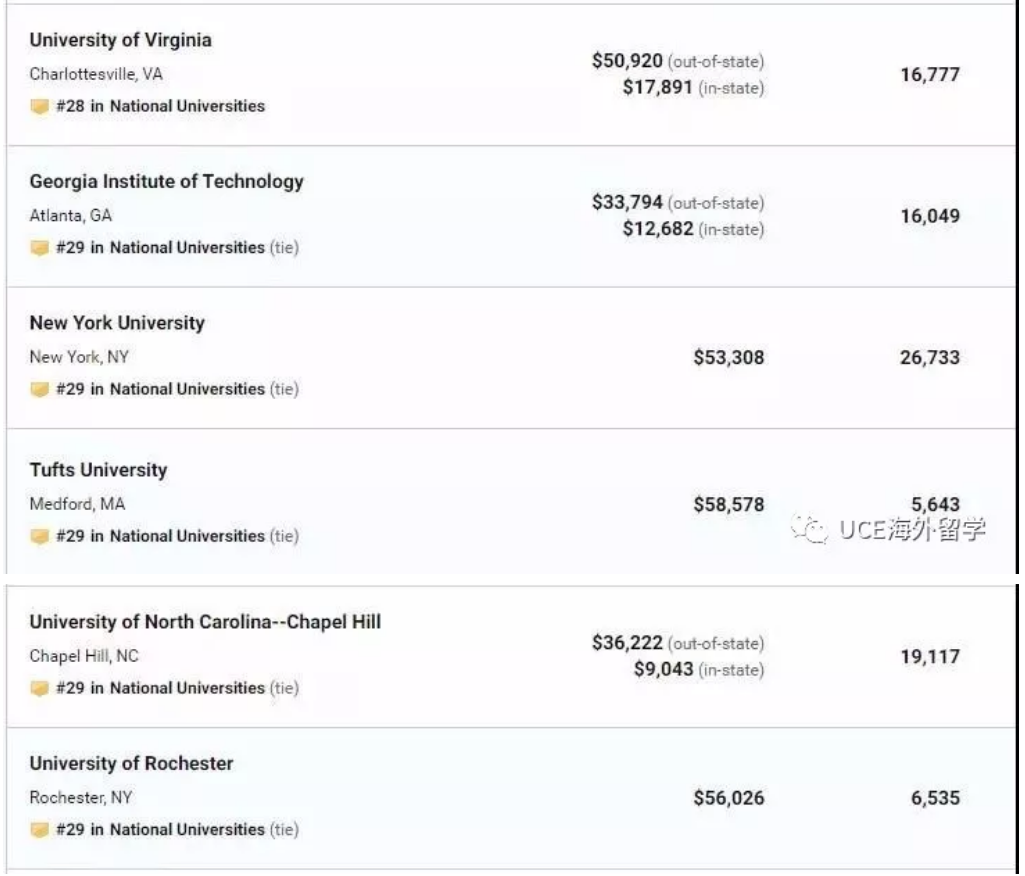Click the WeChat logo icon in the watermark
Image resolution: width=1025 pixels, height=876 pixels.
[x=811, y=529]
